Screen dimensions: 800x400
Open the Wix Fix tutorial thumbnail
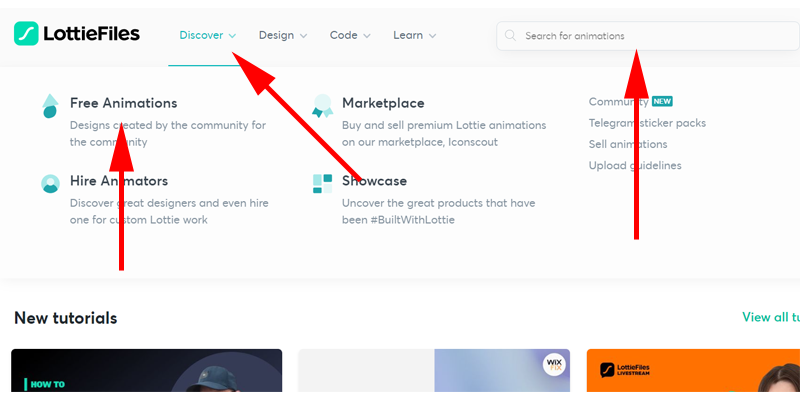coord(434,370)
